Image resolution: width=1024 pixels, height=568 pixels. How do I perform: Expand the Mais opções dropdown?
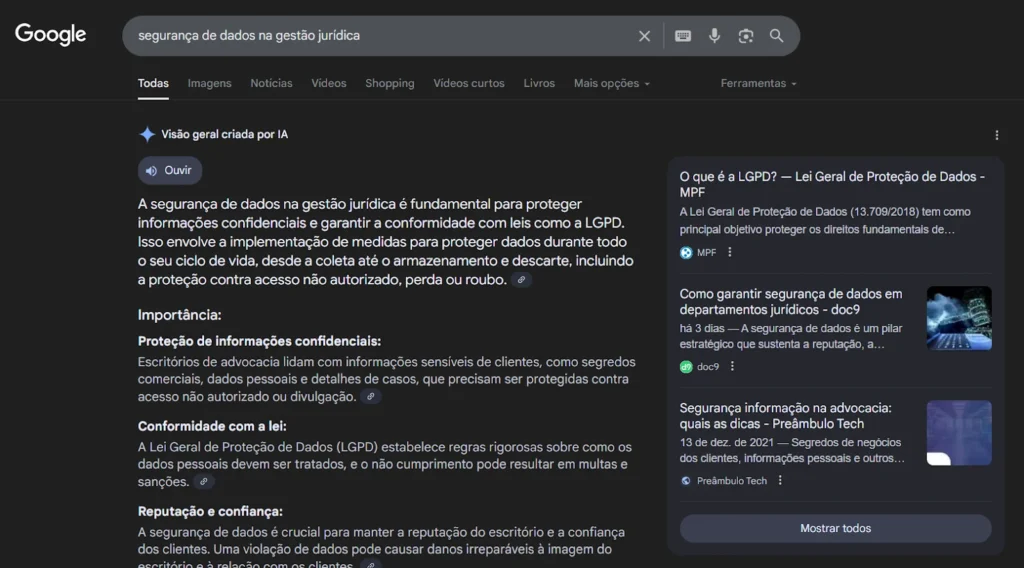(x=611, y=84)
